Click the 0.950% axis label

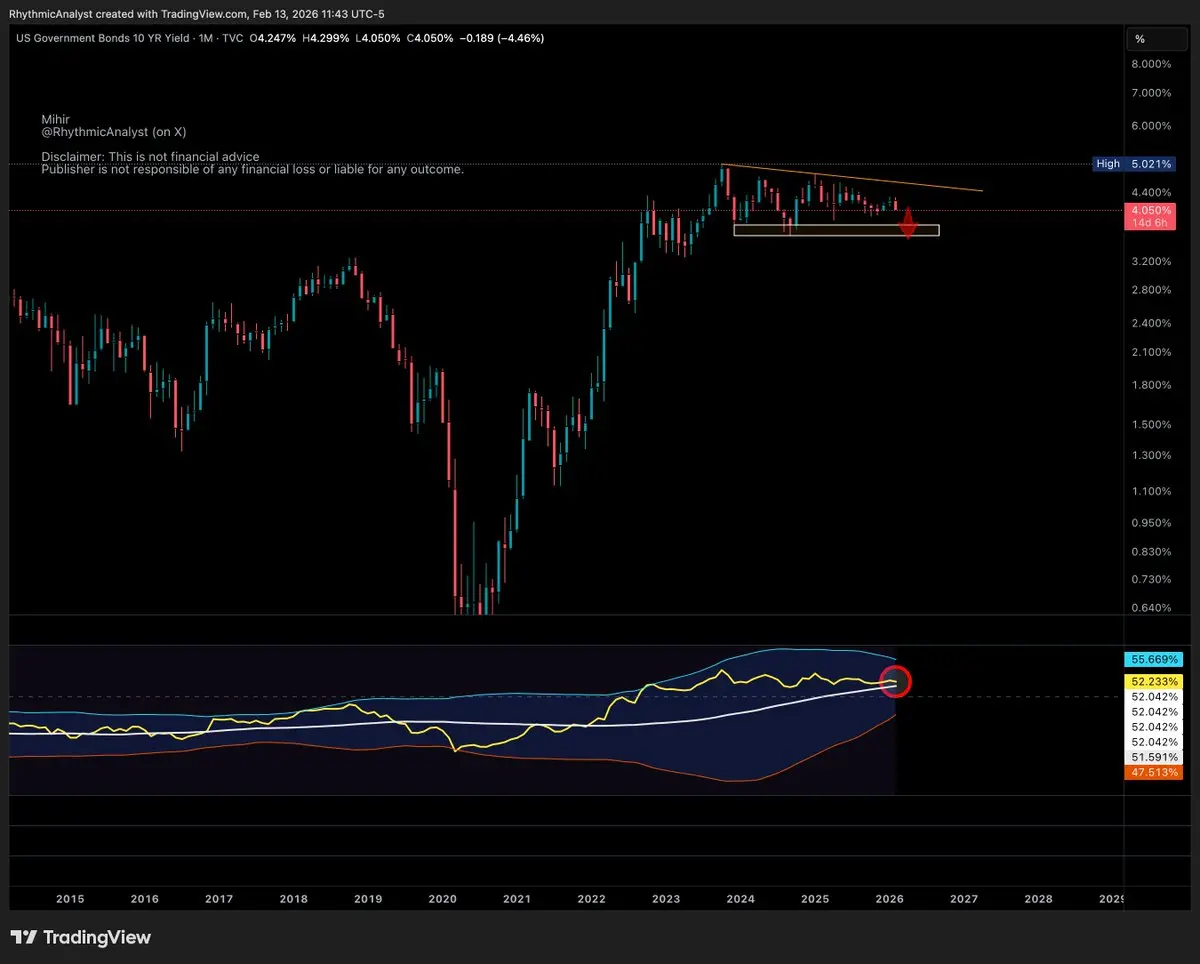click(1151, 523)
